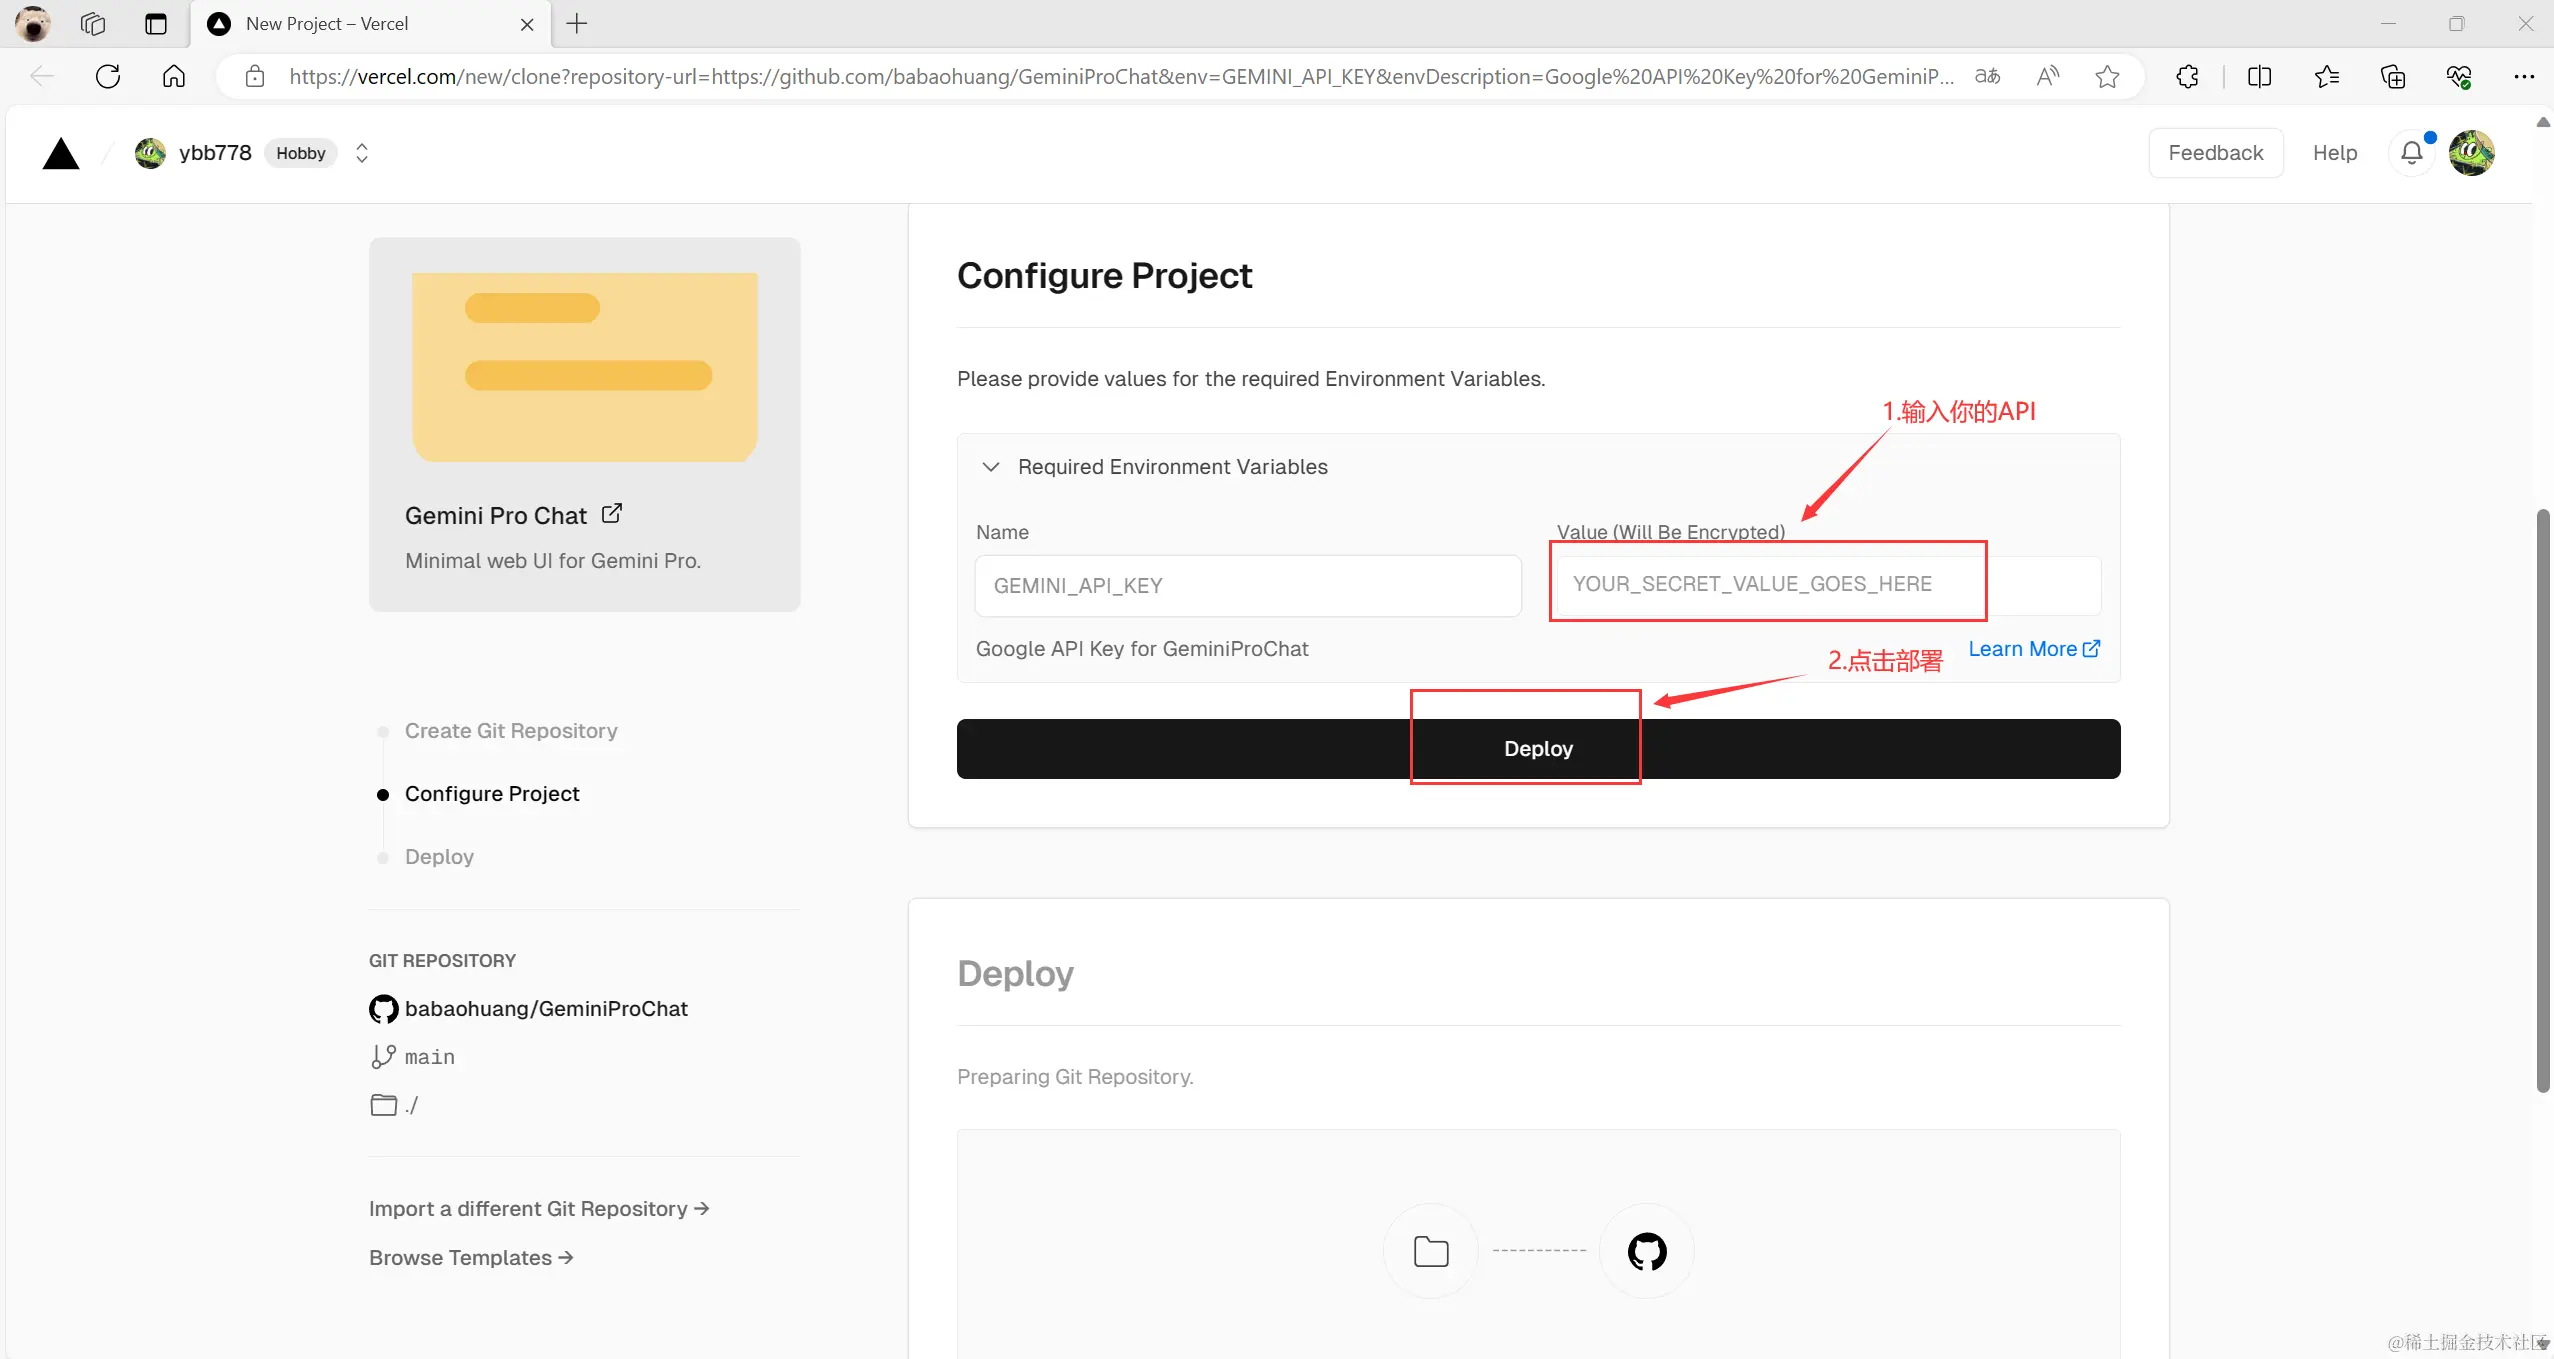Click the browser refresh icon
The height and width of the screenshot is (1359, 2554).
(x=108, y=76)
